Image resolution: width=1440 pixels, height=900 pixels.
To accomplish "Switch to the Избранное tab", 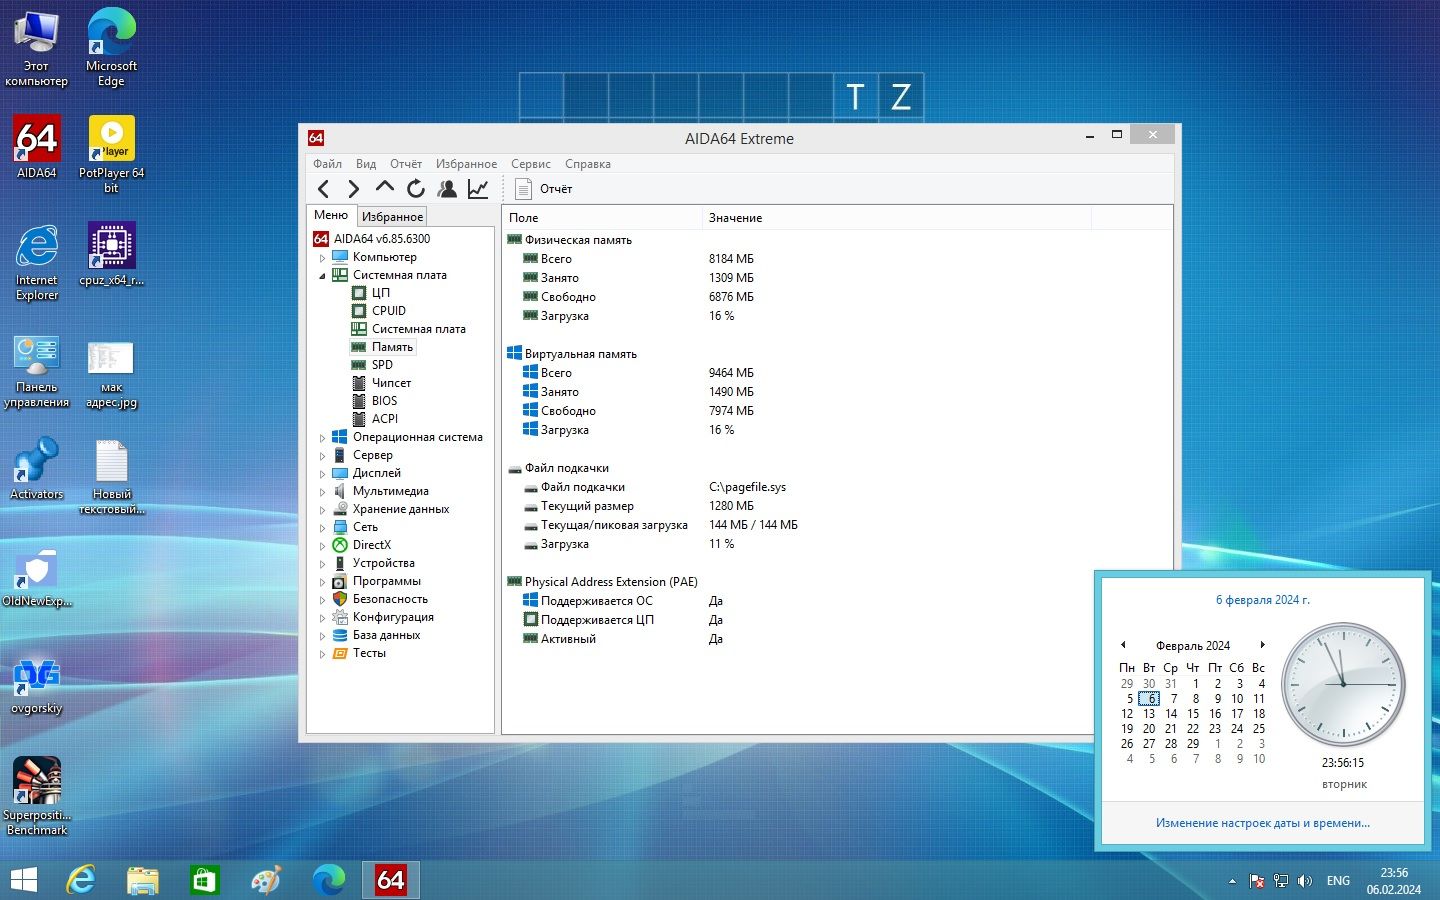I will pos(392,216).
